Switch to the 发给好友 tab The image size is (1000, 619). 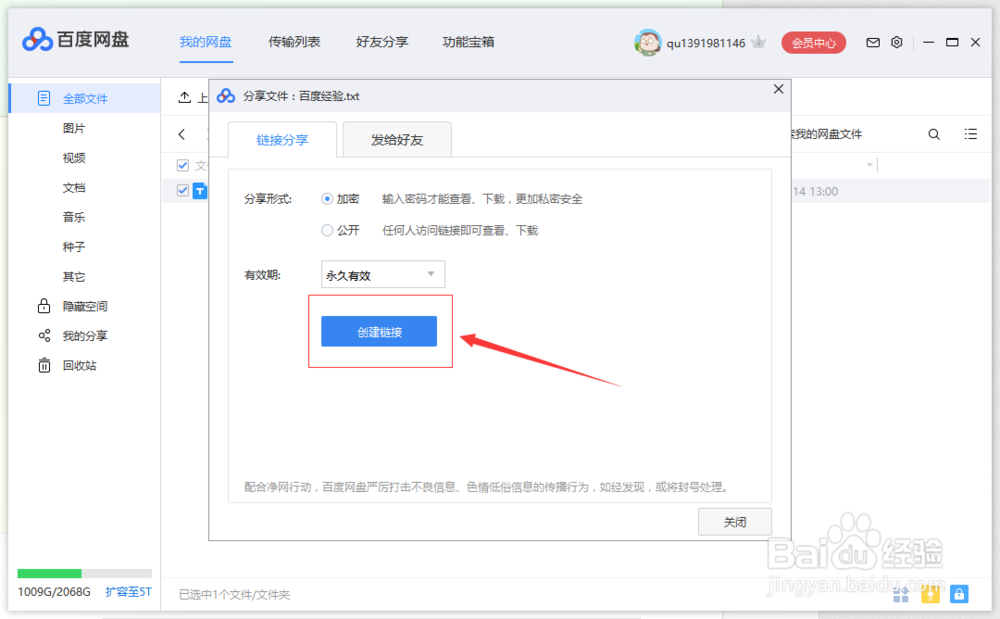pos(396,140)
